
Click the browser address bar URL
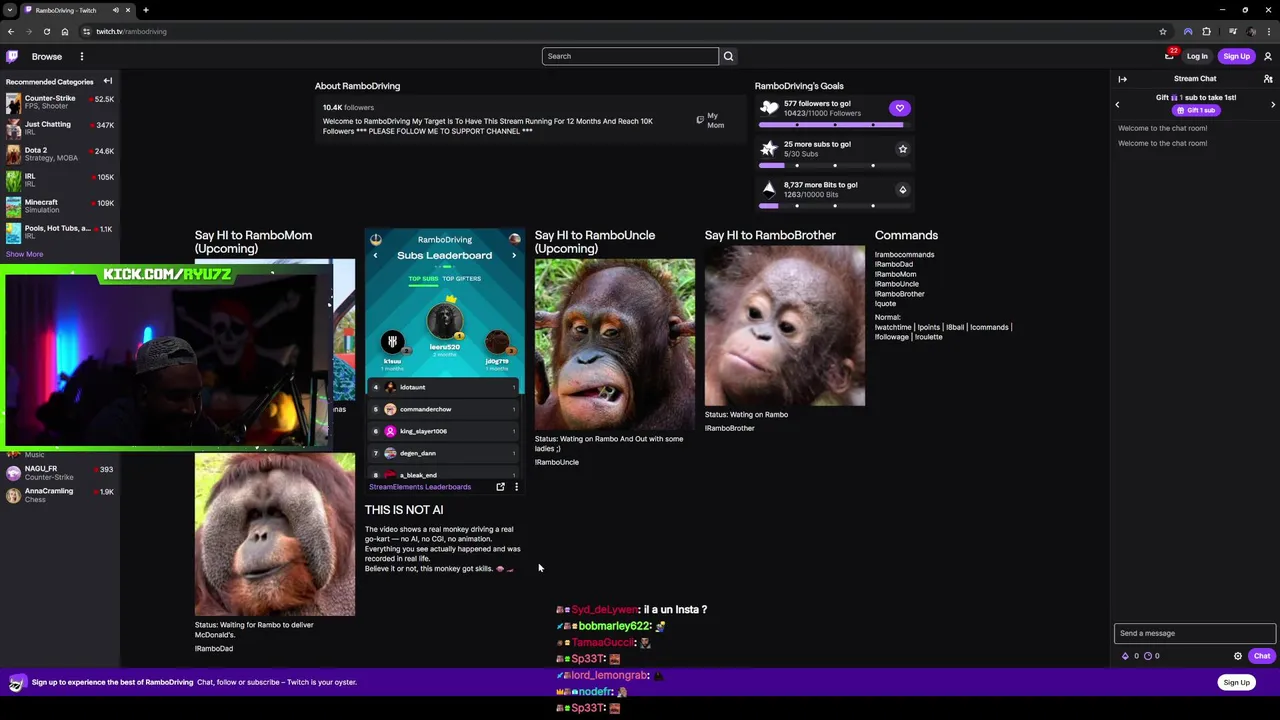pos(132,31)
